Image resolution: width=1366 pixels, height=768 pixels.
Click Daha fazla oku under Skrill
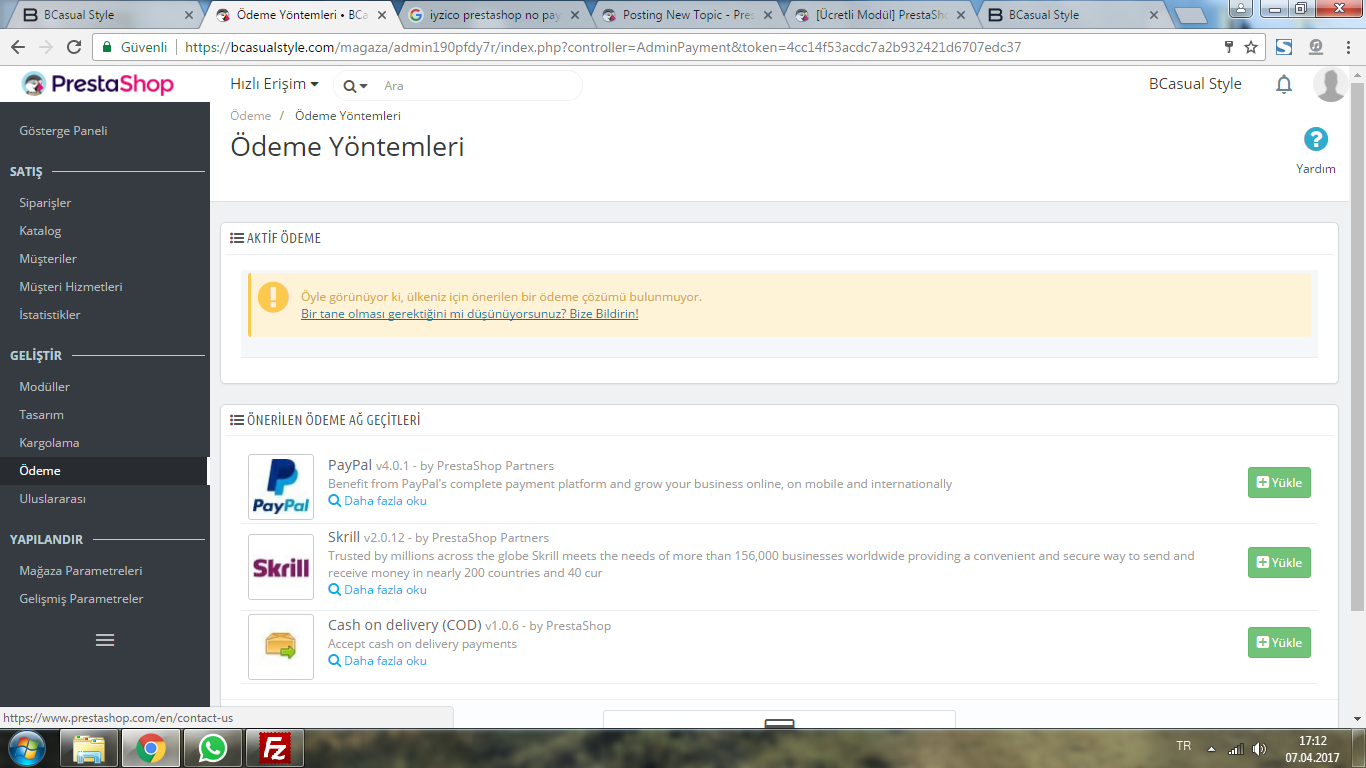tap(378, 590)
